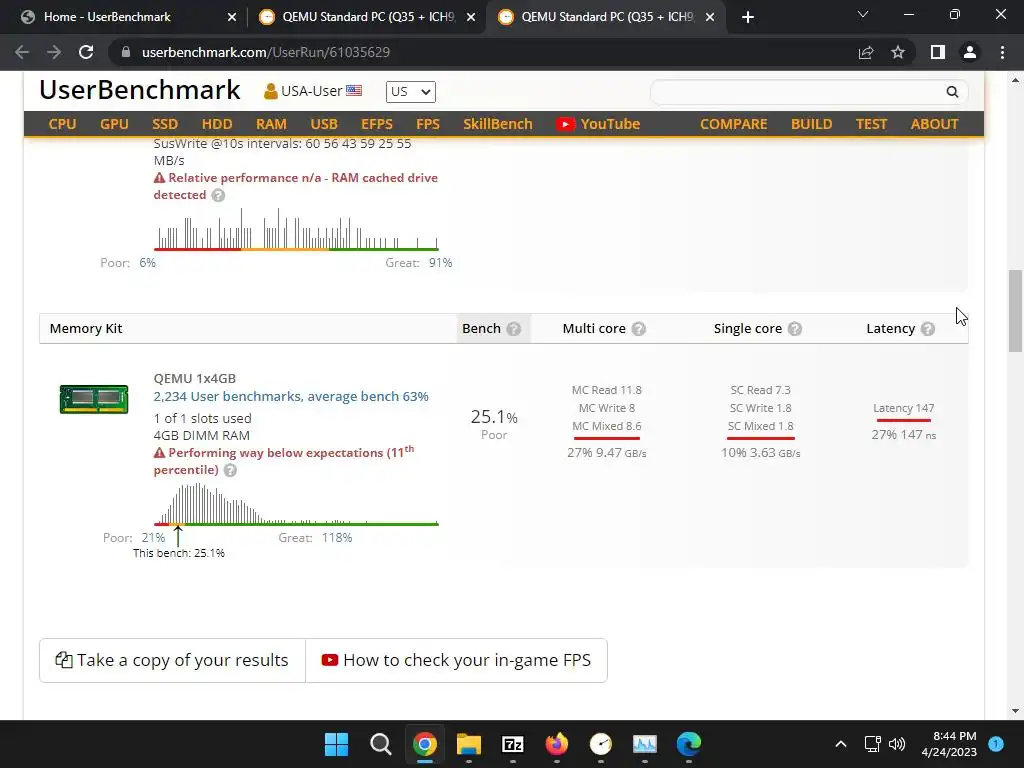Click the QEMU 1x4GB heading
Viewport: 1024px width, 768px height.
coord(195,378)
